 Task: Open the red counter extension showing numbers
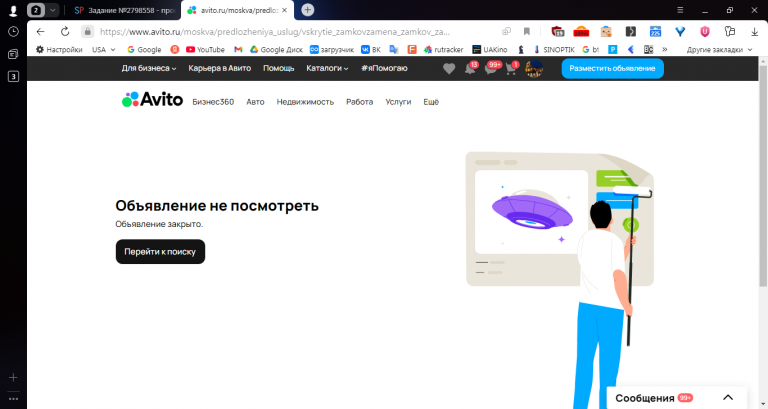coord(581,31)
